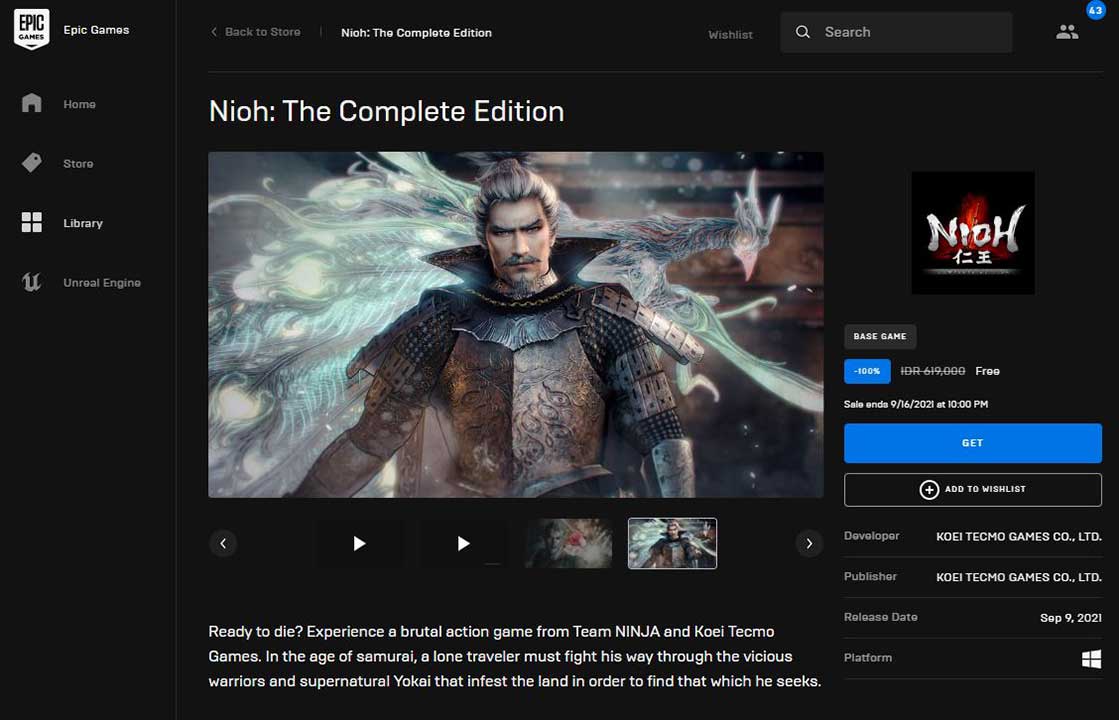Open the Home icon in sidebar

click(x=31, y=103)
